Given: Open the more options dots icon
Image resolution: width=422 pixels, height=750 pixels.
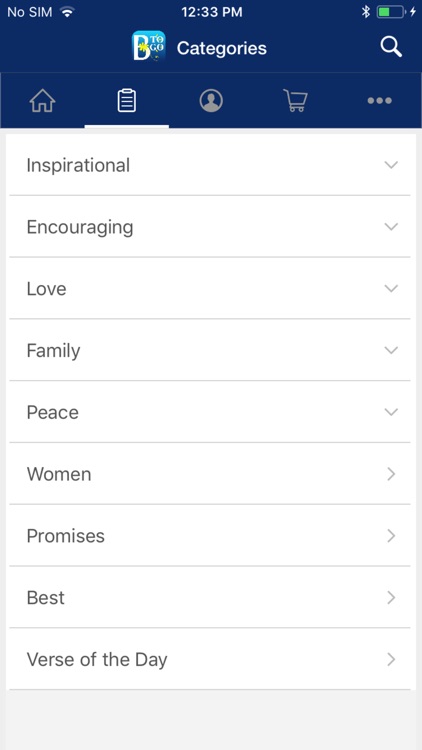Looking at the screenshot, I should (379, 101).
